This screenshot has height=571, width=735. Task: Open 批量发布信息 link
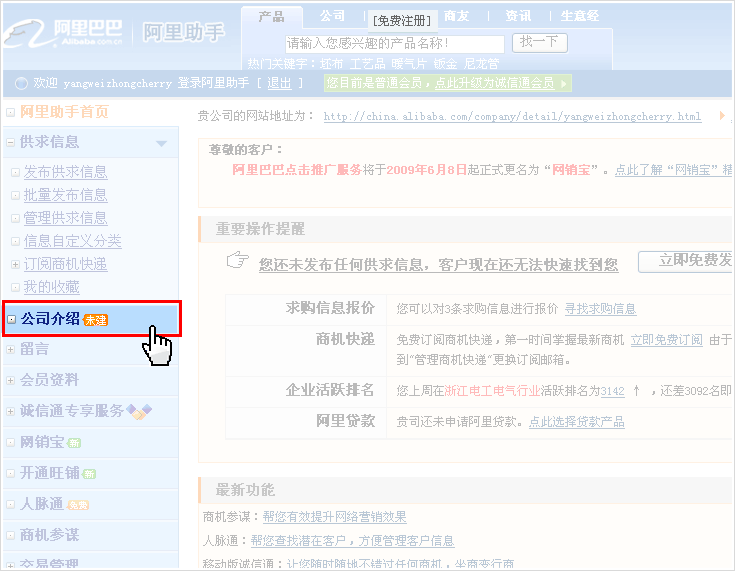coord(65,195)
